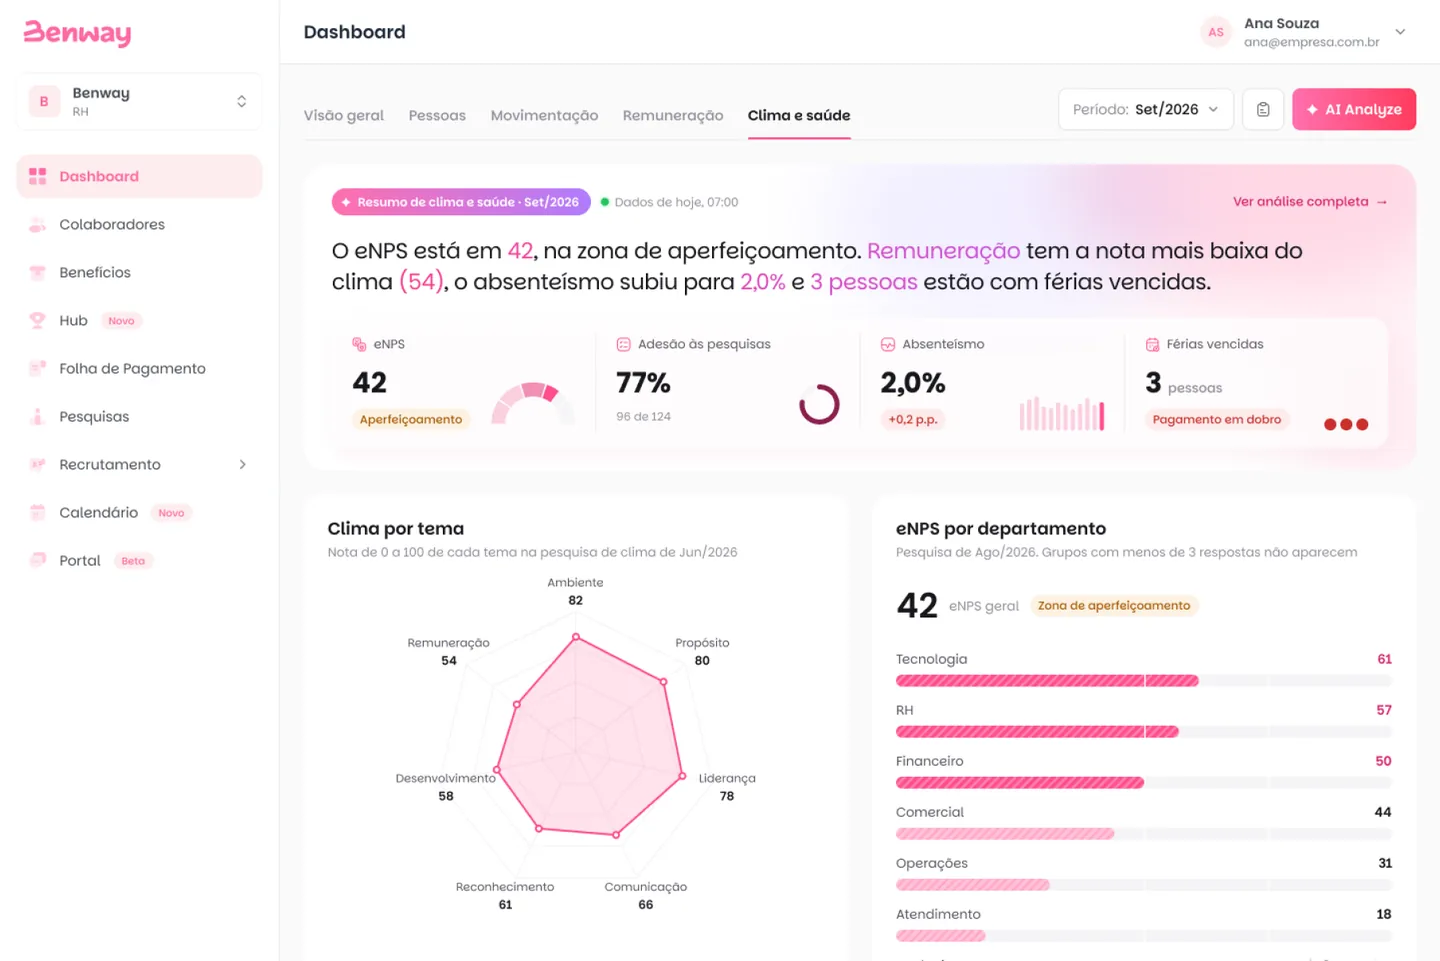Expand the Recrutamento submenu chevron

[242, 464]
